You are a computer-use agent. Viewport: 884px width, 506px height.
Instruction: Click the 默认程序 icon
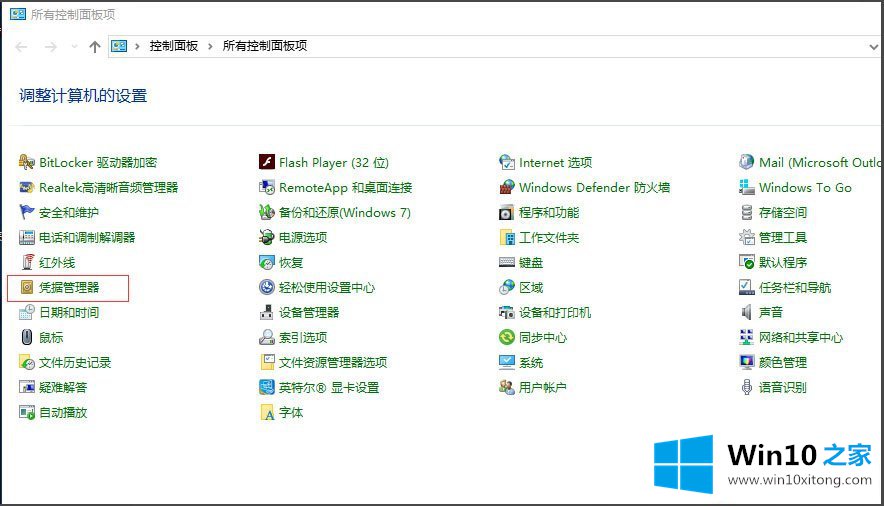pos(746,262)
